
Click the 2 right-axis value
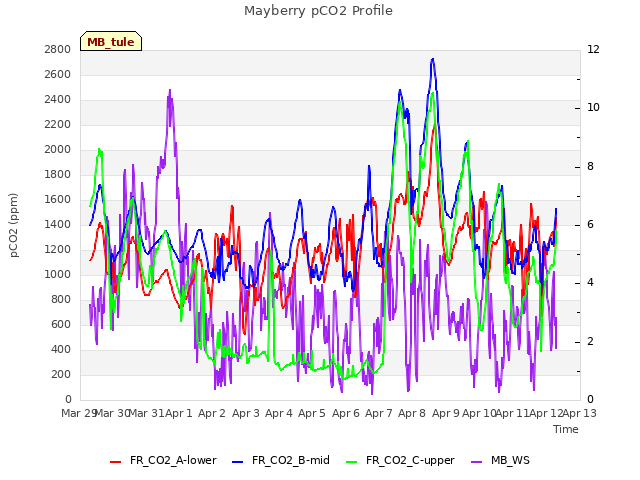click(x=590, y=341)
